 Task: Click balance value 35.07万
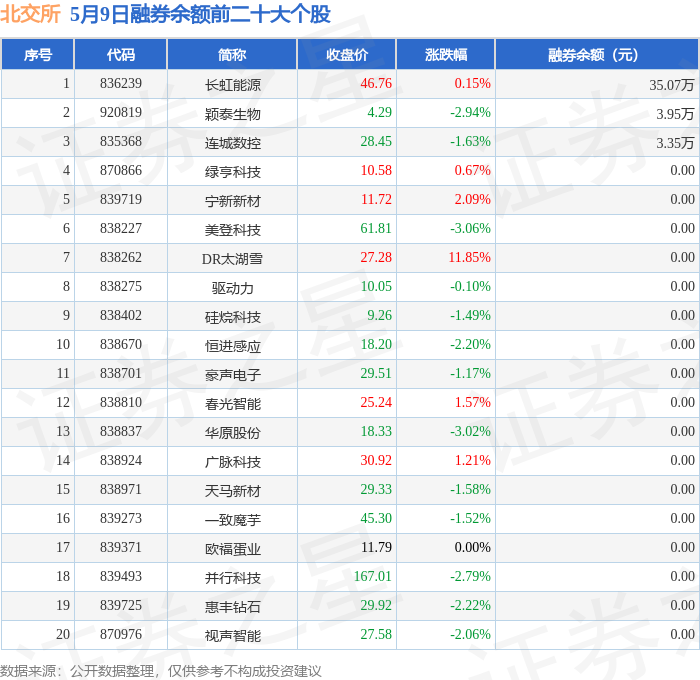(671, 84)
